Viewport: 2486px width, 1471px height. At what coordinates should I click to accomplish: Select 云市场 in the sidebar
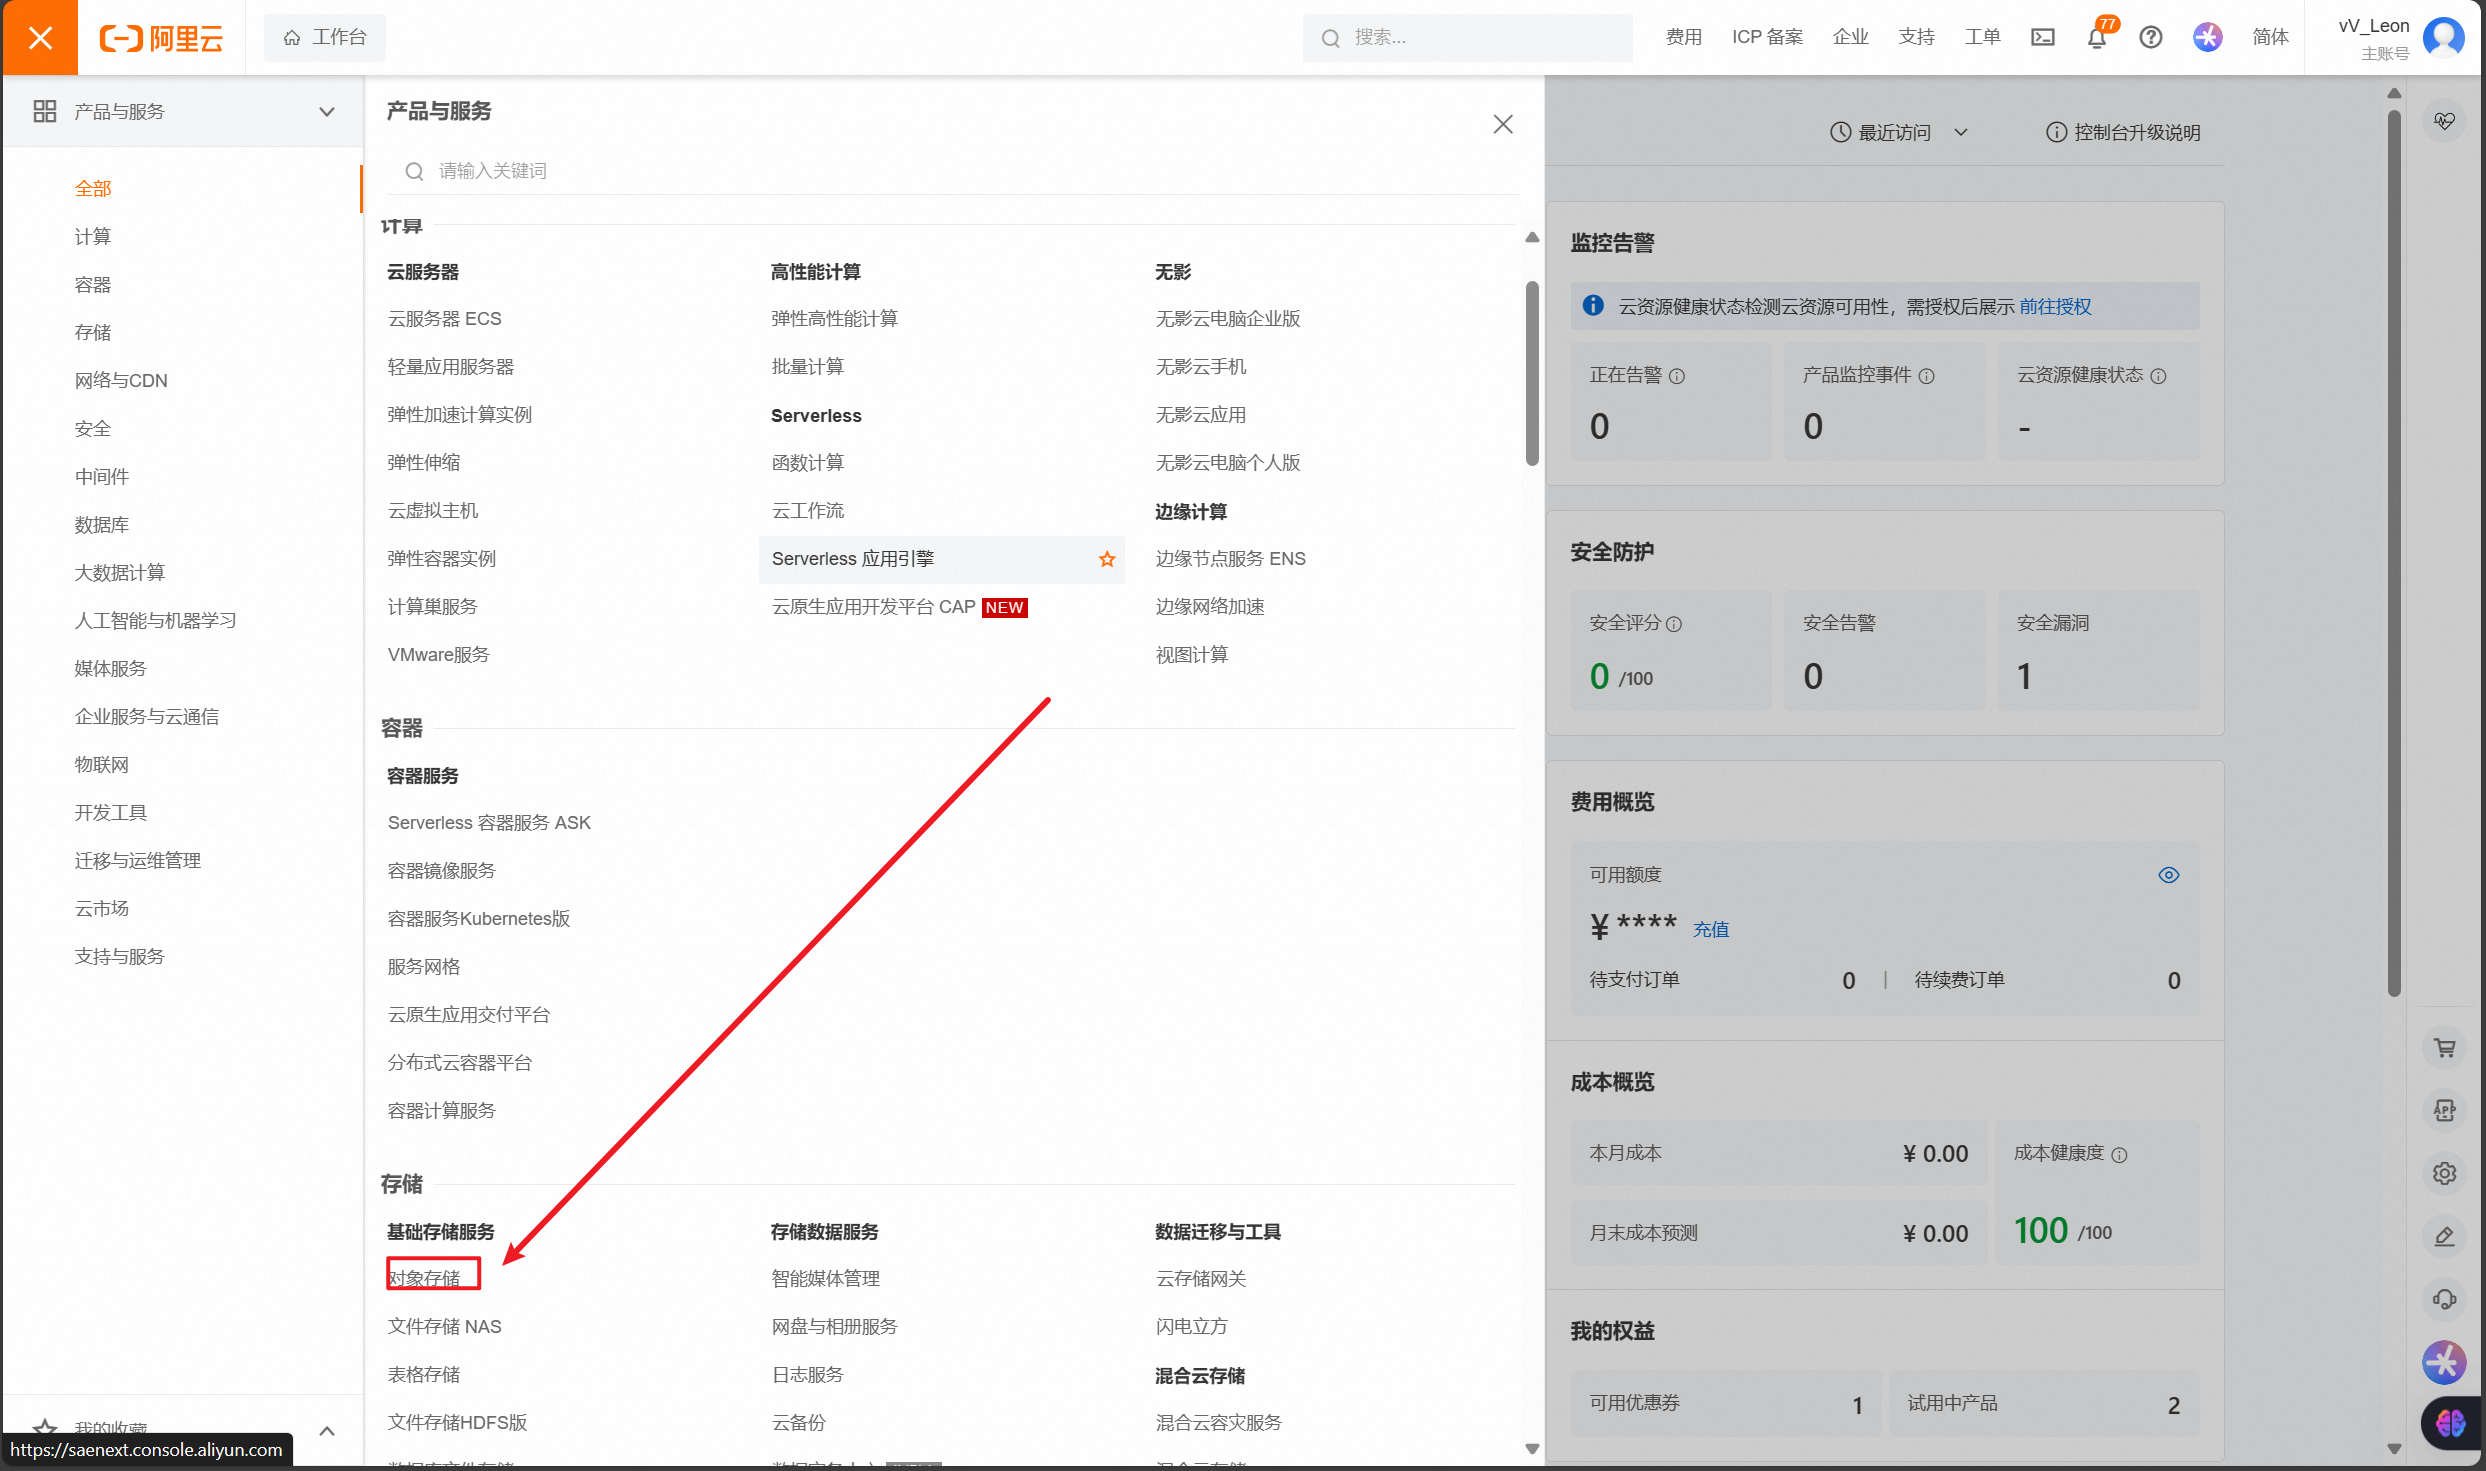tap(102, 908)
